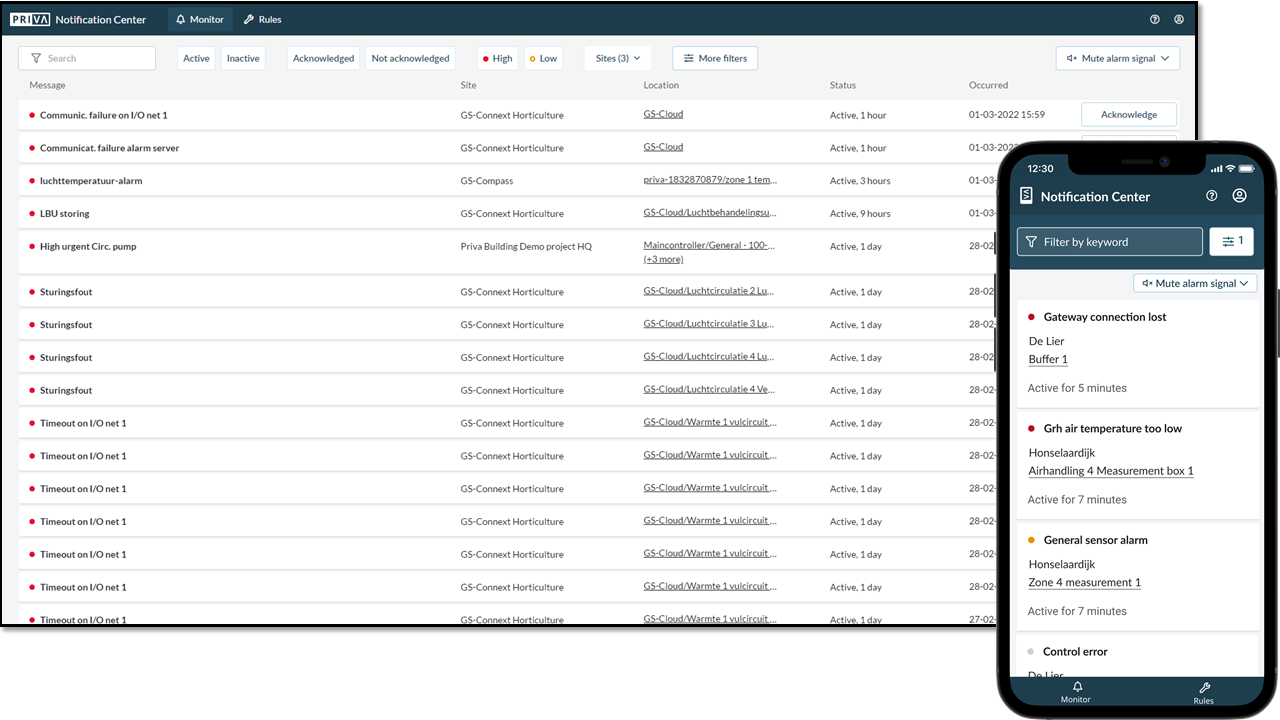Toggle the Not acknowledged filter chip
Screen dimensions: 1280x720
(x=410, y=58)
